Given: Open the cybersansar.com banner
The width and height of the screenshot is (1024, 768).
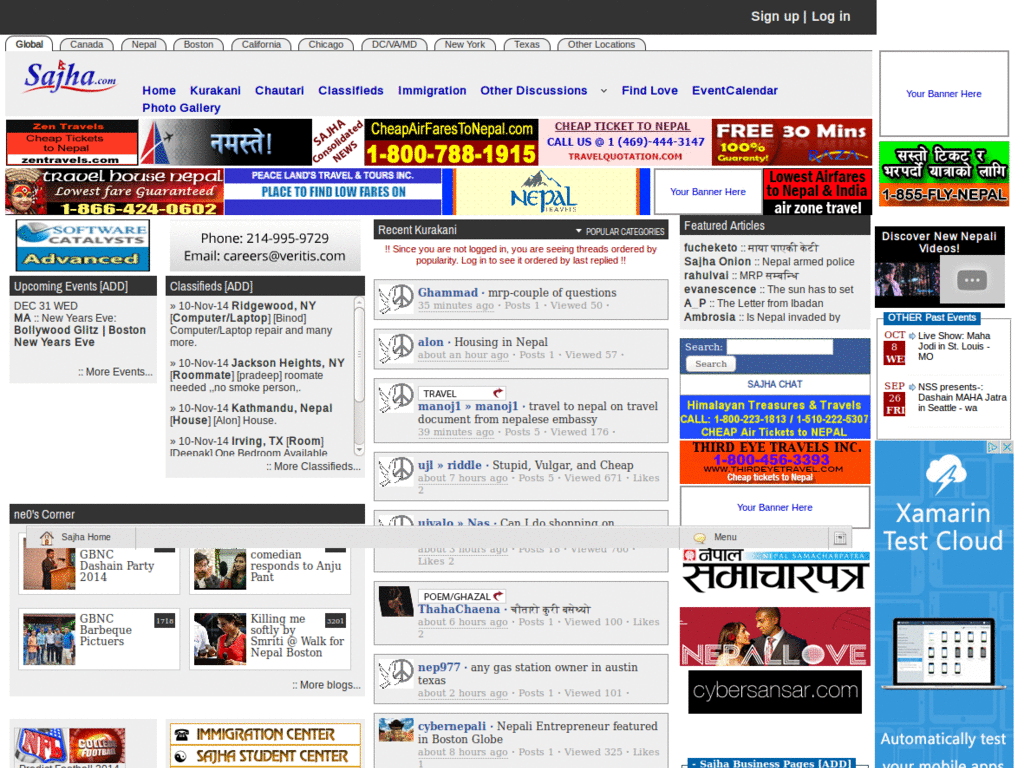Looking at the screenshot, I should pos(775,691).
